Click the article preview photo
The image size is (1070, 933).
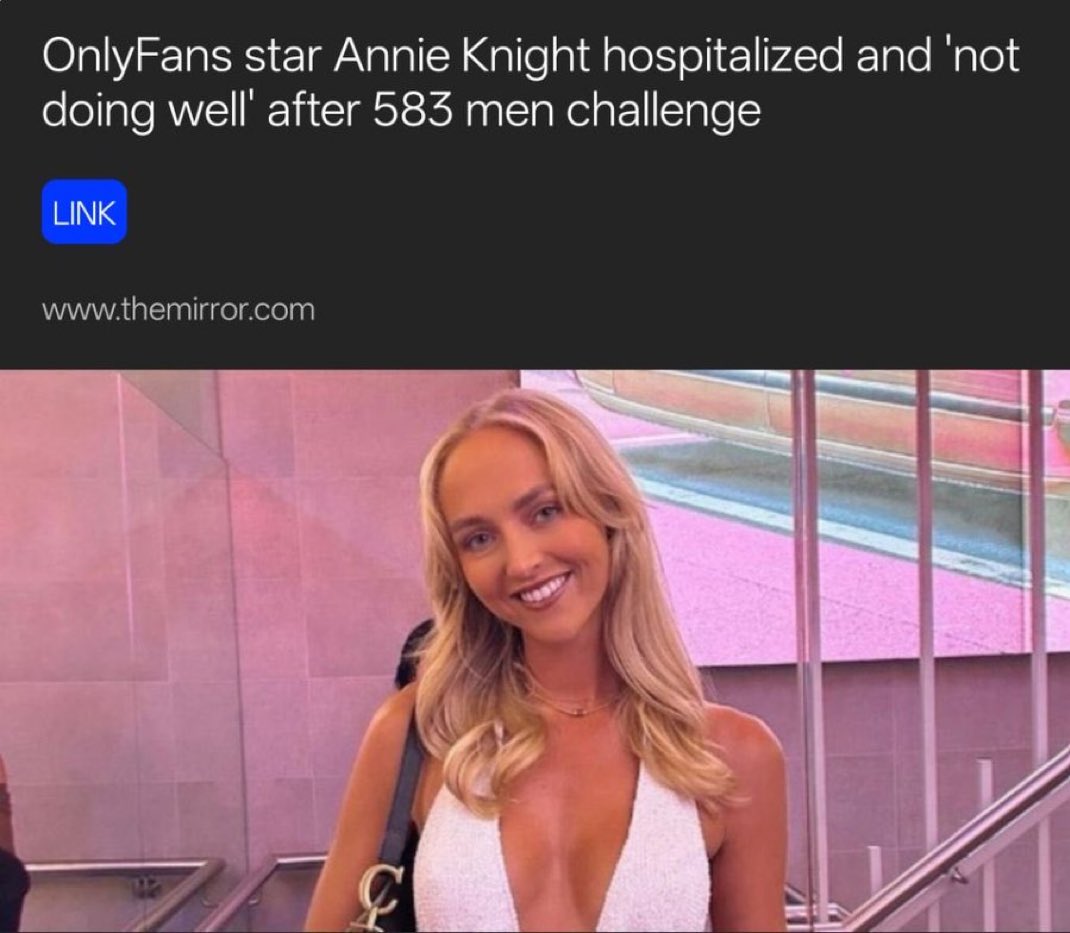tap(535, 651)
